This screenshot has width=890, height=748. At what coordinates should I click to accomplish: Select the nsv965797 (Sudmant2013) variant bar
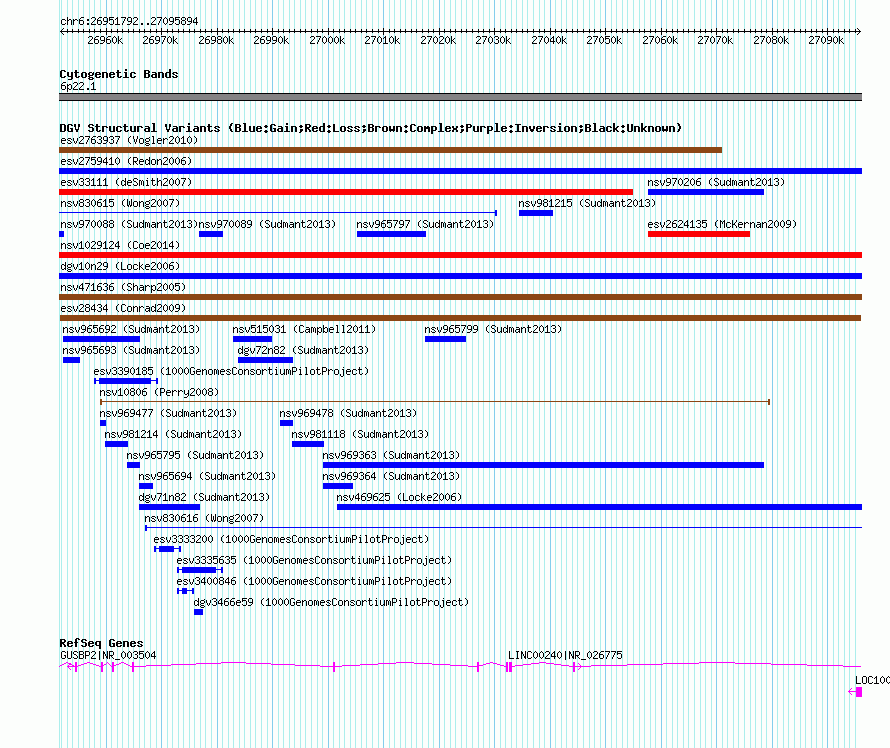click(x=392, y=234)
